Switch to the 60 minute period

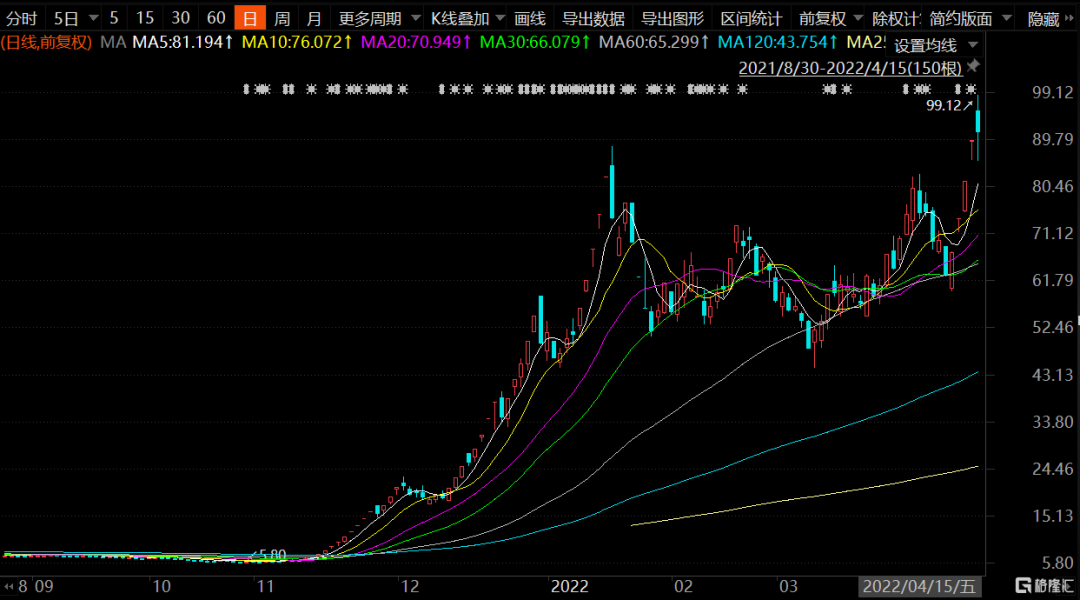coord(215,18)
